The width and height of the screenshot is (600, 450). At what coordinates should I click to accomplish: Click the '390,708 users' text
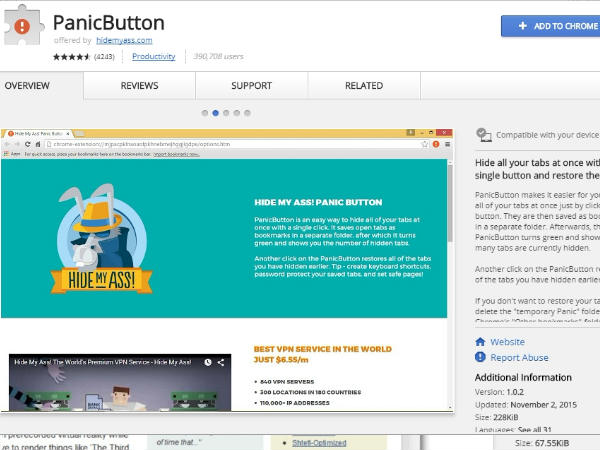click(x=218, y=57)
